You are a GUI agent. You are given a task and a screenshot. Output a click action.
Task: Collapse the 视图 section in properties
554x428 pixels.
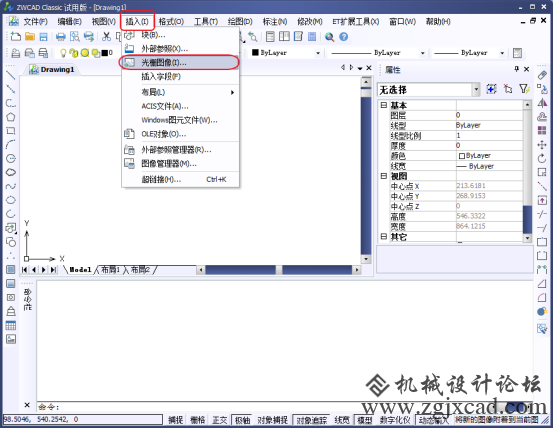[x=384, y=176]
